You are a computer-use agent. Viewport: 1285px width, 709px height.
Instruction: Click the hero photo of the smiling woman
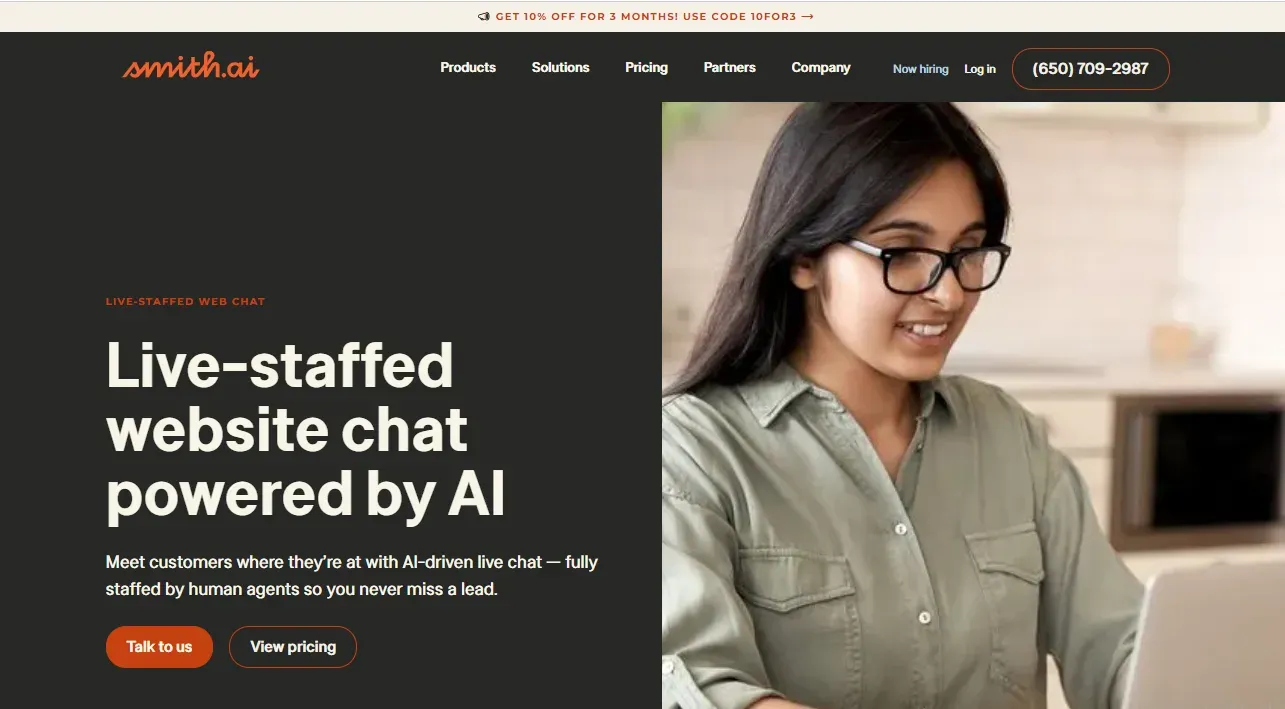tap(973, 405)
